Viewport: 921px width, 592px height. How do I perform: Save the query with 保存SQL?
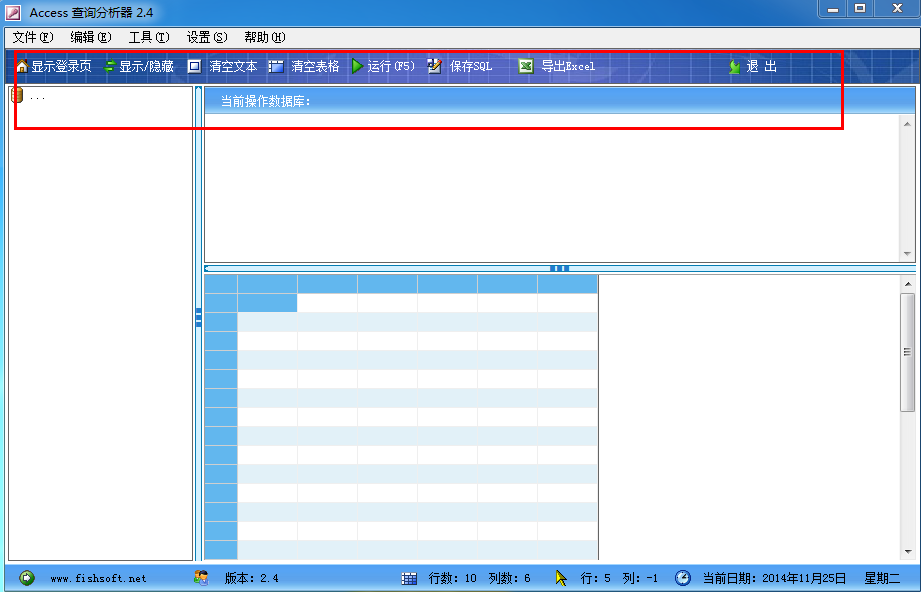[x=470, y=66]
